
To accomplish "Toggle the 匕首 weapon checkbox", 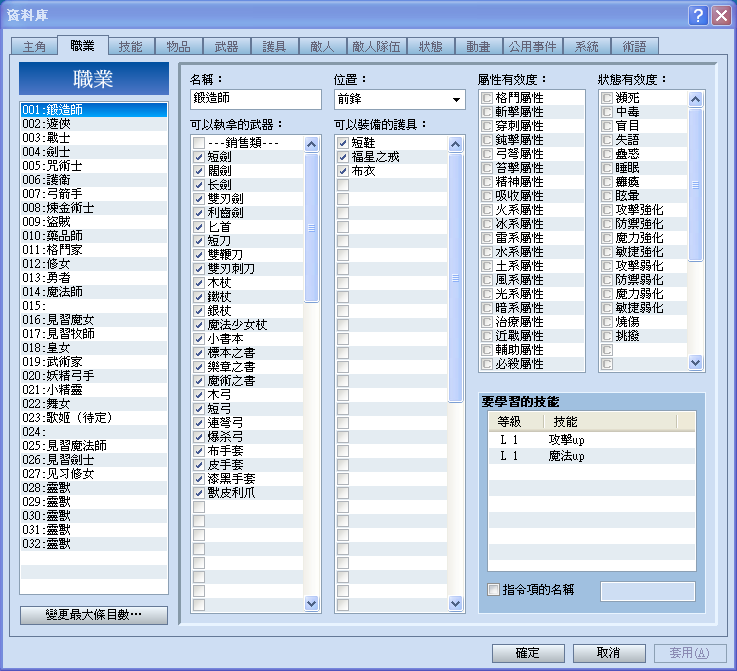I will pyautogui.click(x=199, y=227).
